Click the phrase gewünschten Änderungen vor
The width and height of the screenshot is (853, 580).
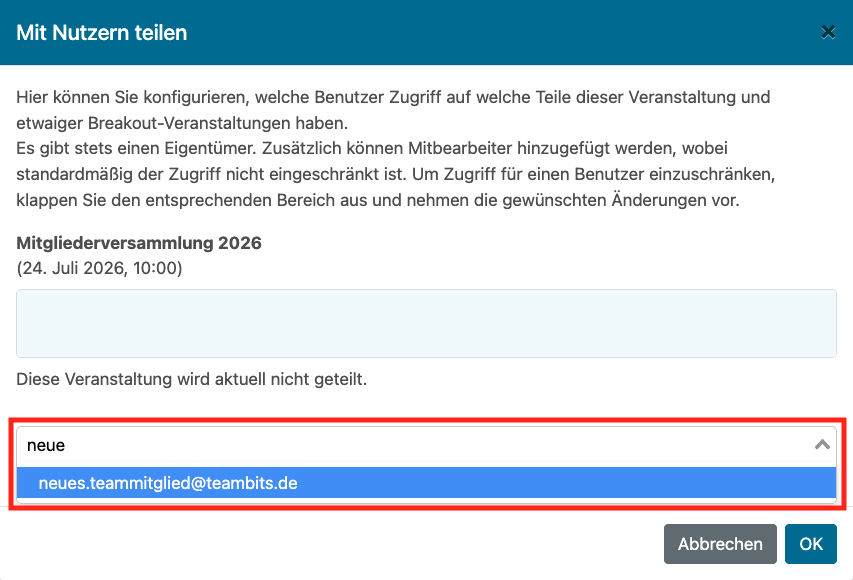coord(621,200)
